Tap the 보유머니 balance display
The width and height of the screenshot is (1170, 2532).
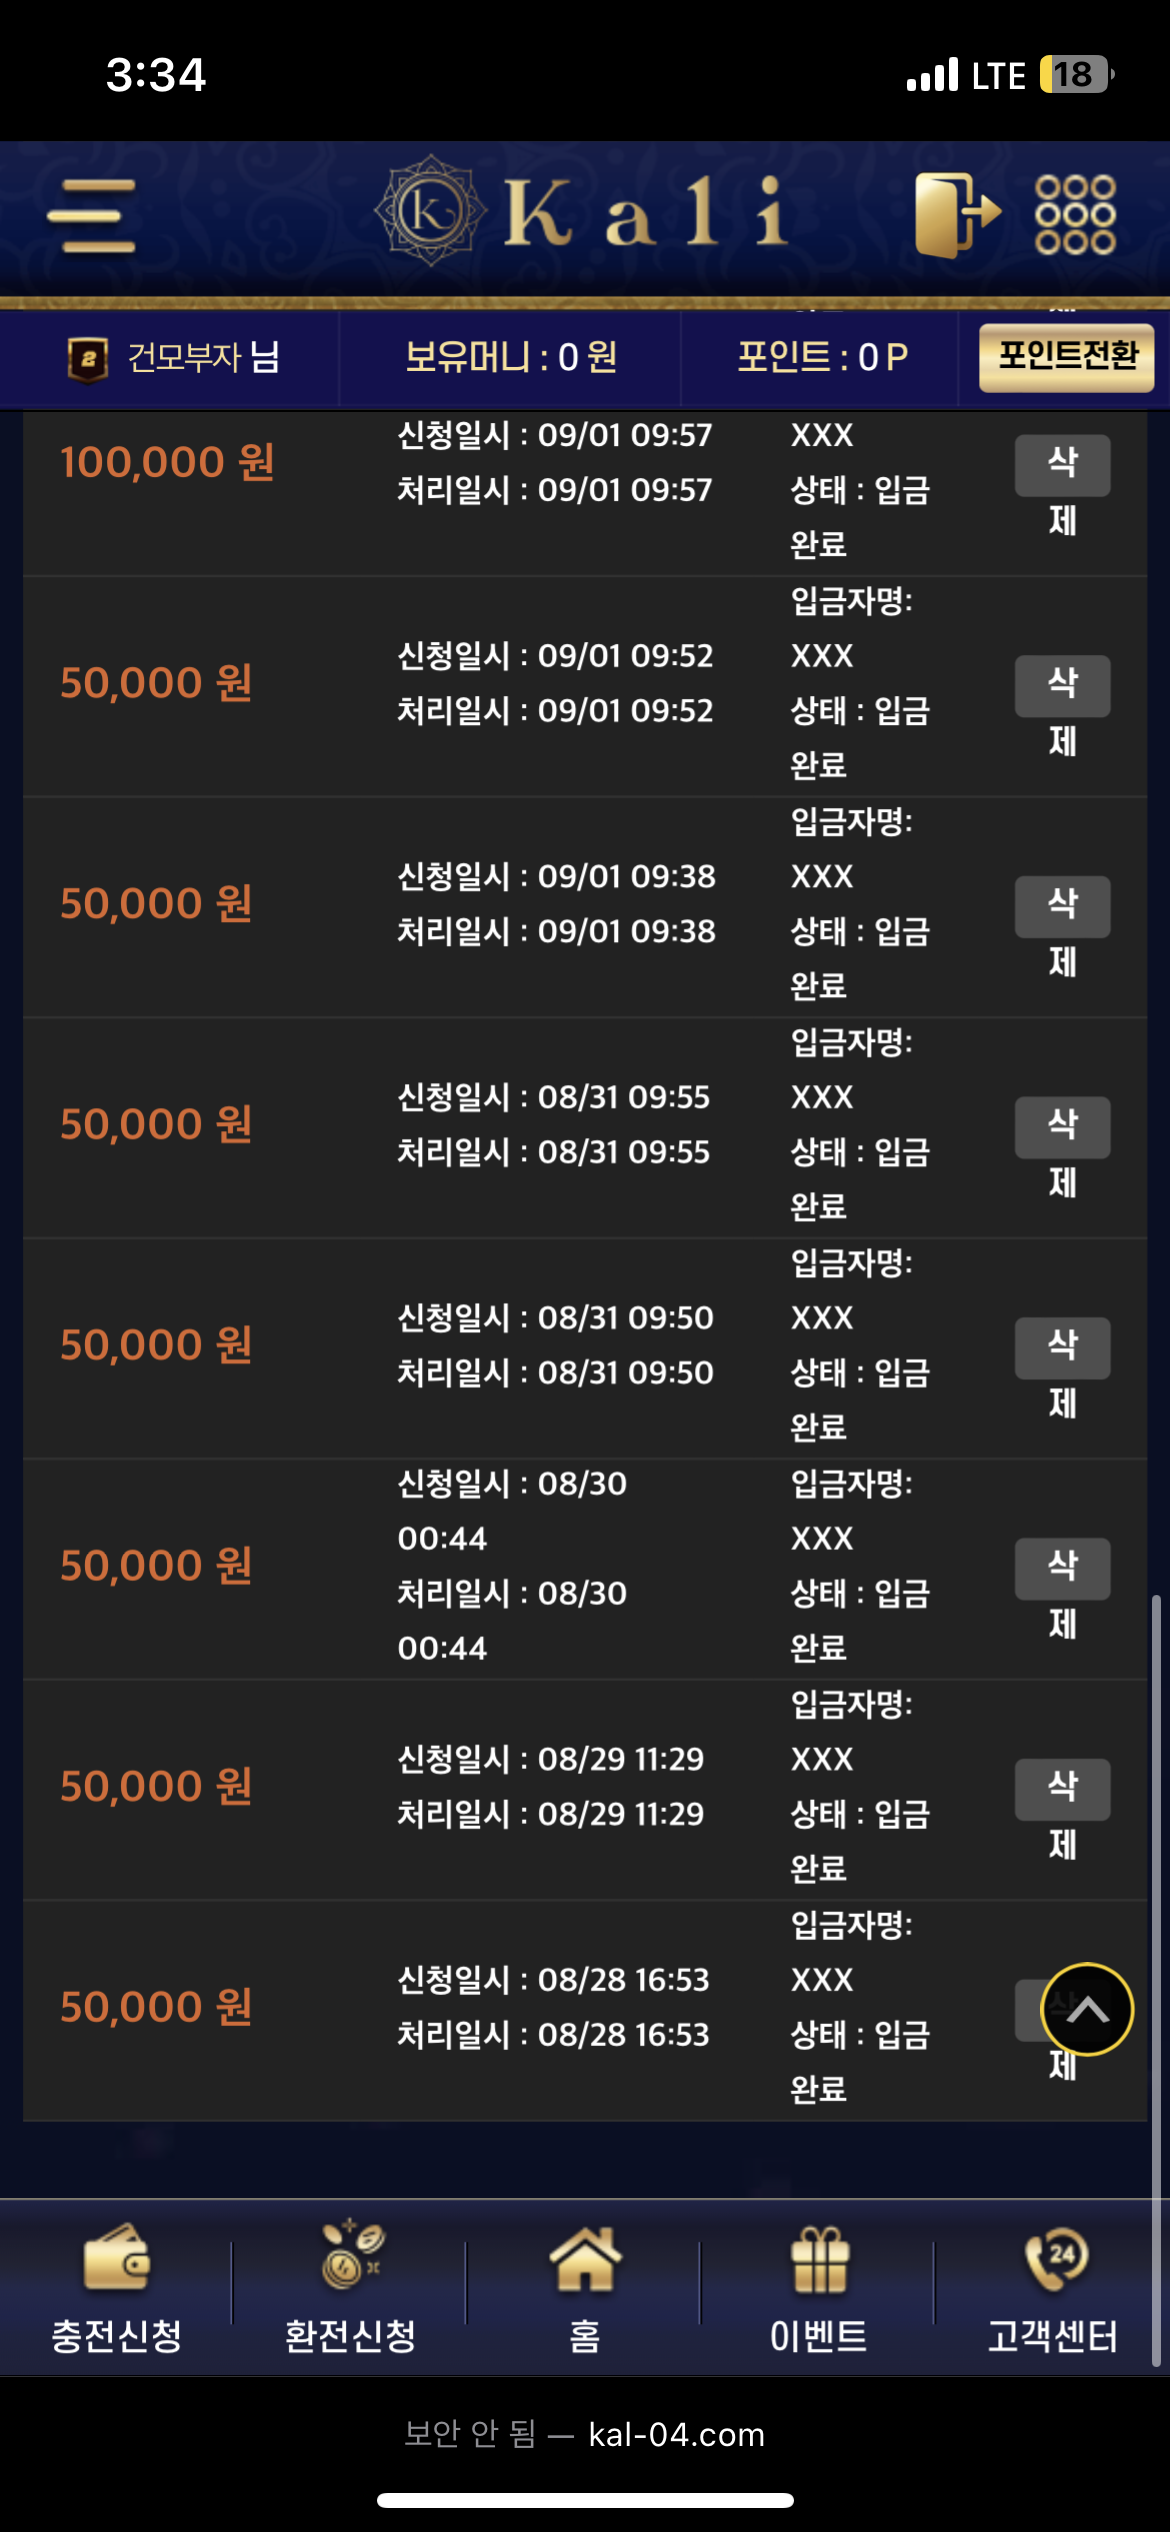coord(510,357)
